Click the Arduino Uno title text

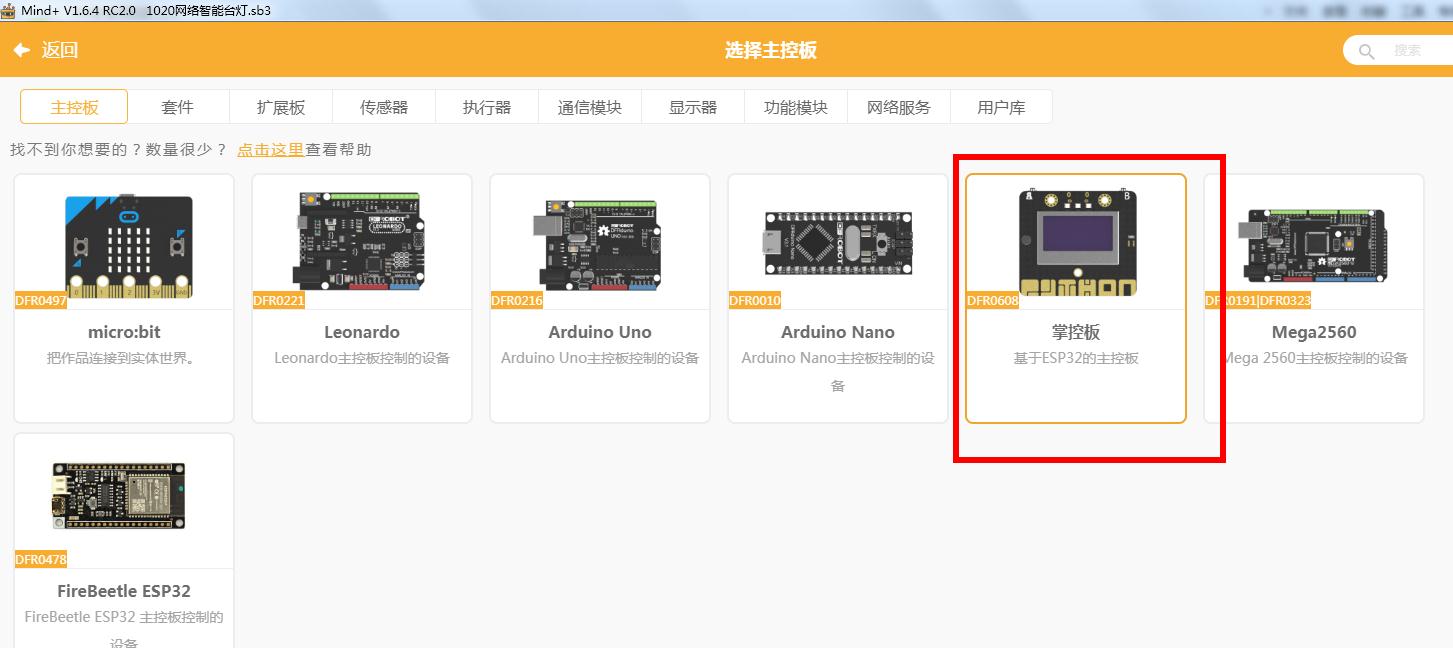click(600, 332)
